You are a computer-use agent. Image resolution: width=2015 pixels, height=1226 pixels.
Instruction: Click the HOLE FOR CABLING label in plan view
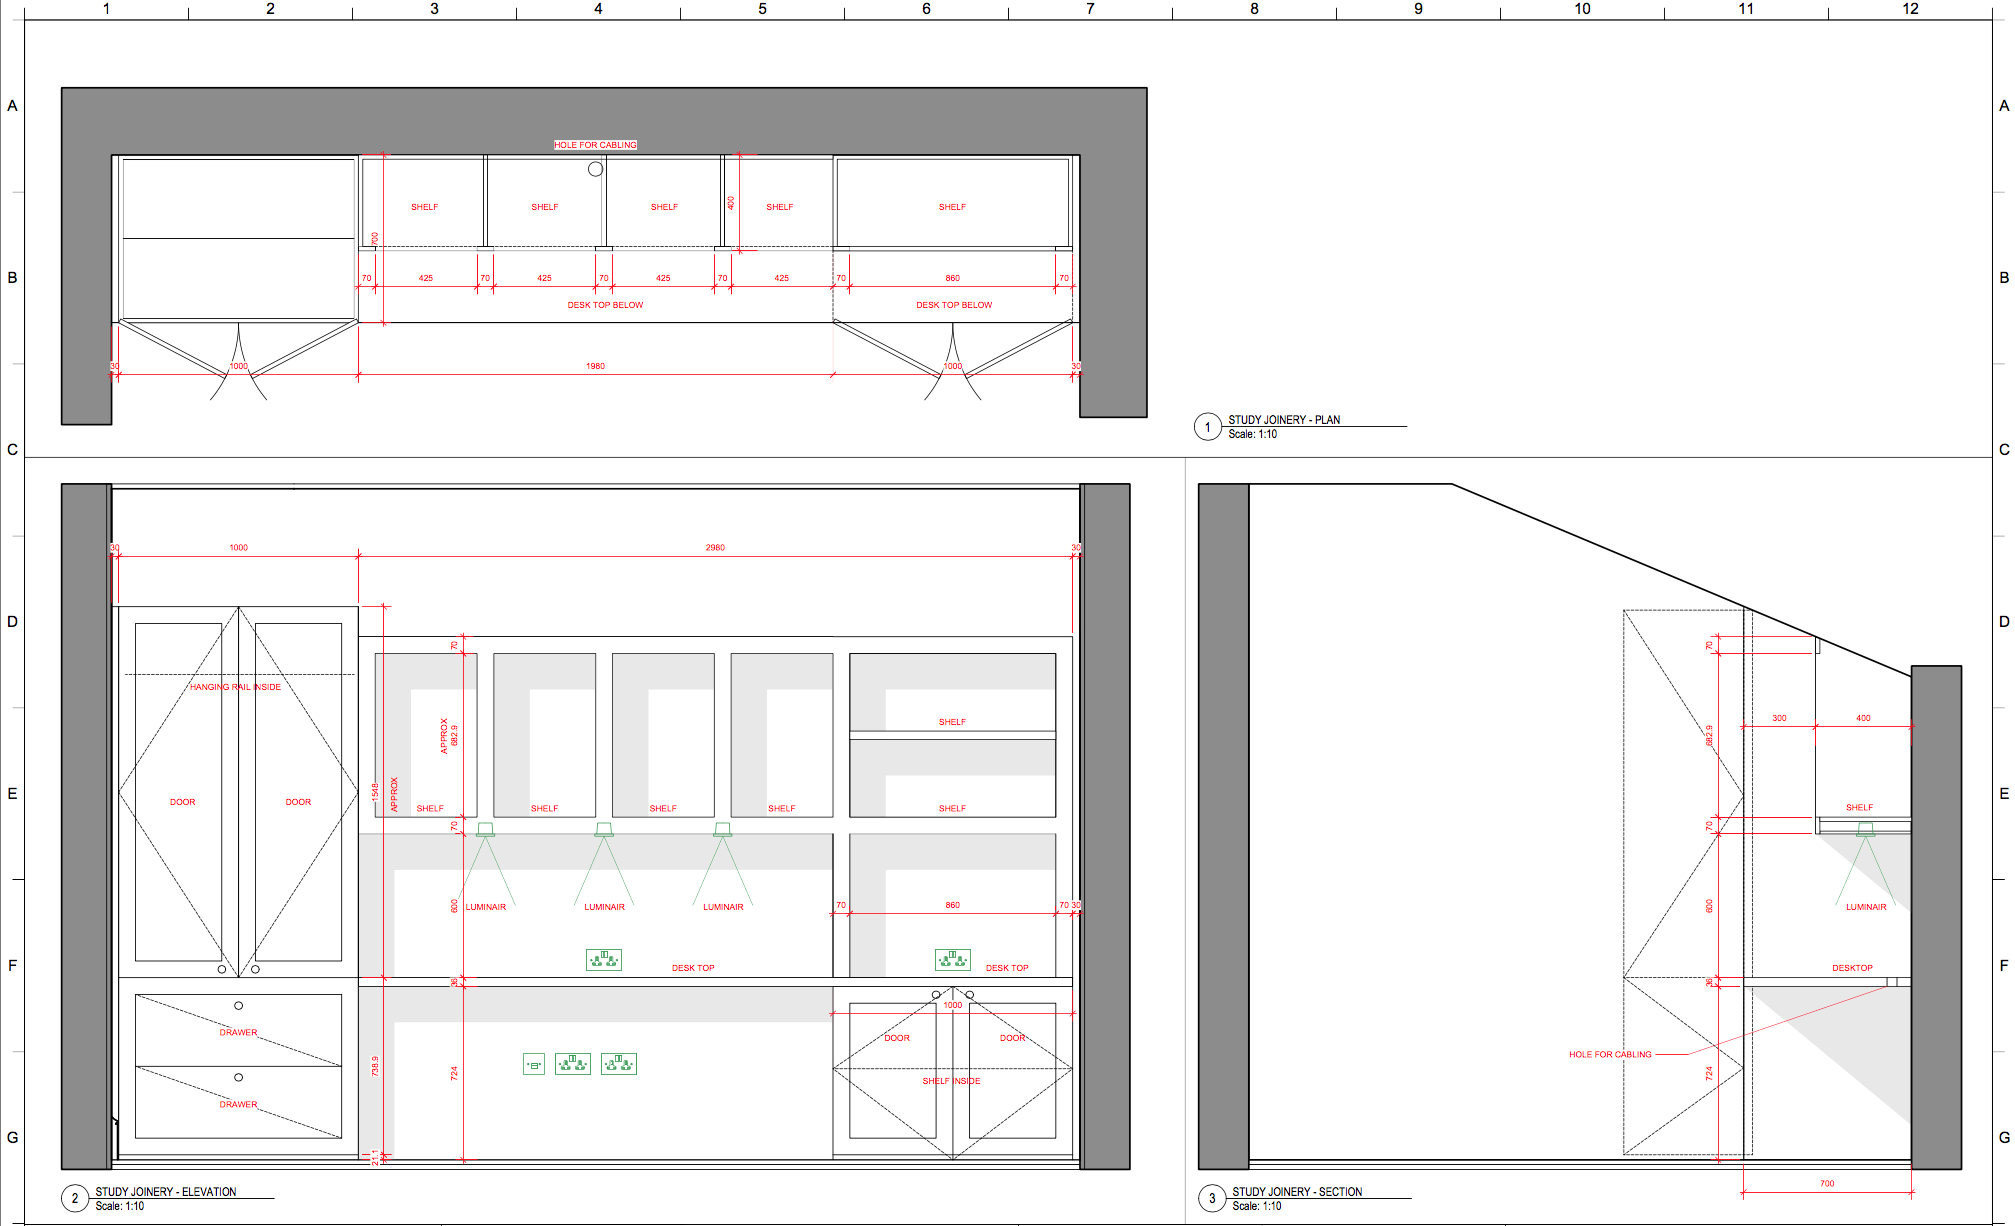[595, 145]
